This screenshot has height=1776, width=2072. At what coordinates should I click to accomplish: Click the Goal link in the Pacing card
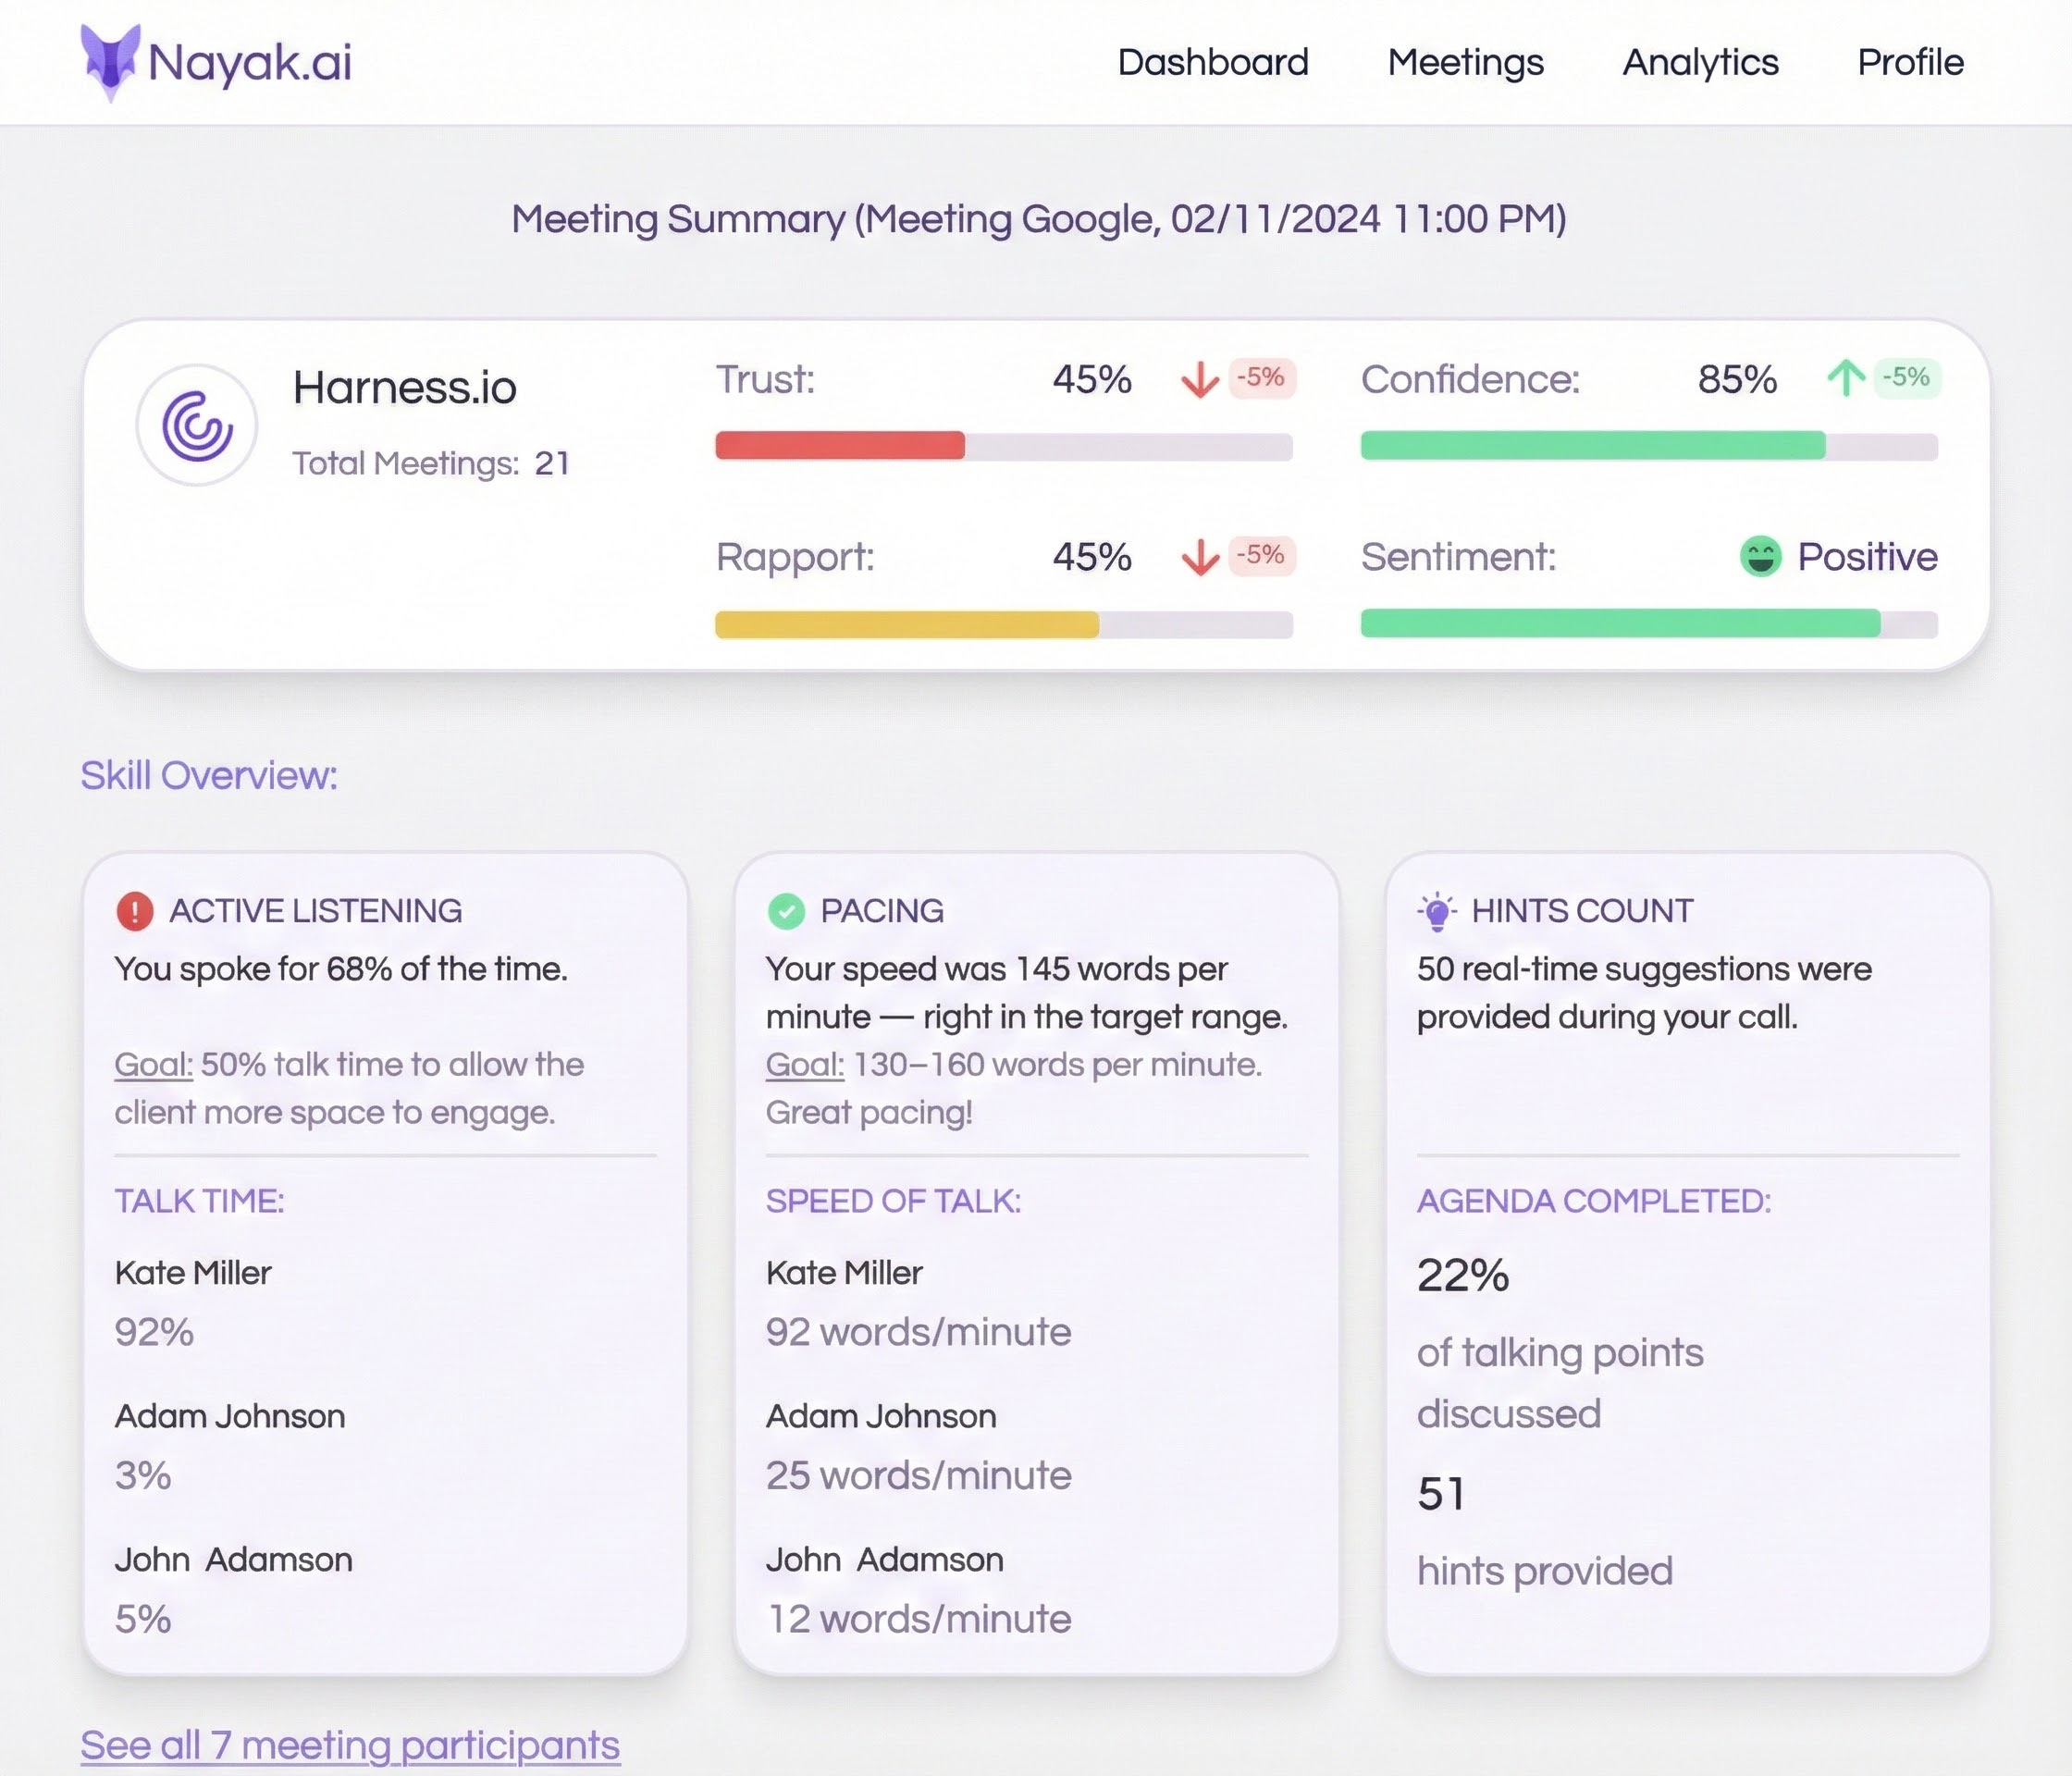(804, 1064)
